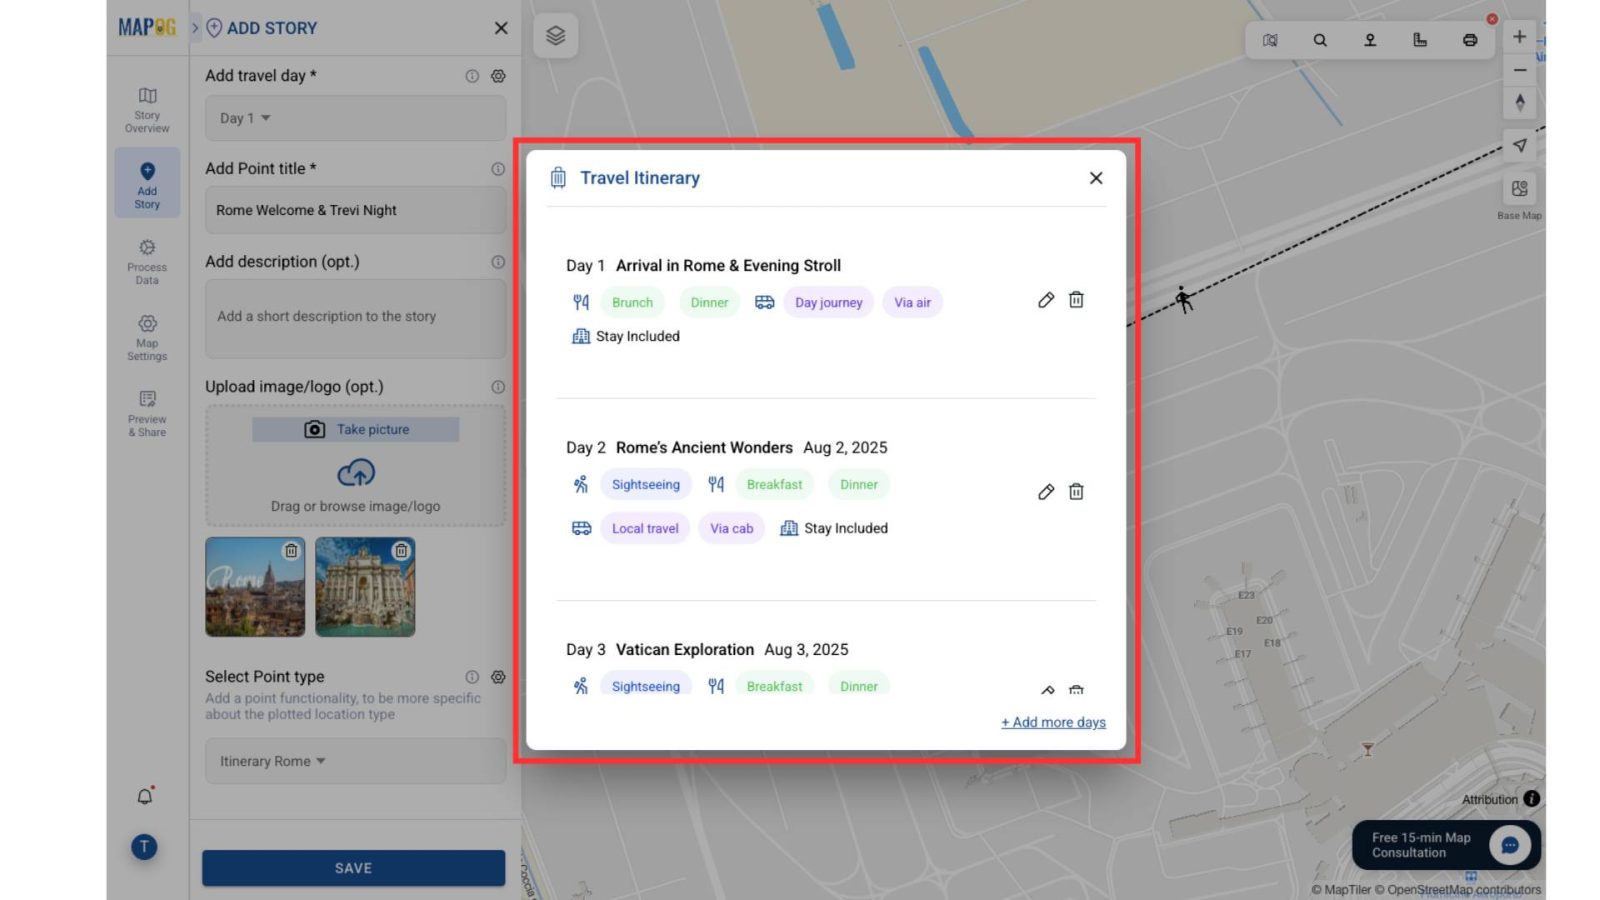Open the measure tool icon
Screen dimensions: 1600x900
pyautogui.click(x=1420, y=40)
